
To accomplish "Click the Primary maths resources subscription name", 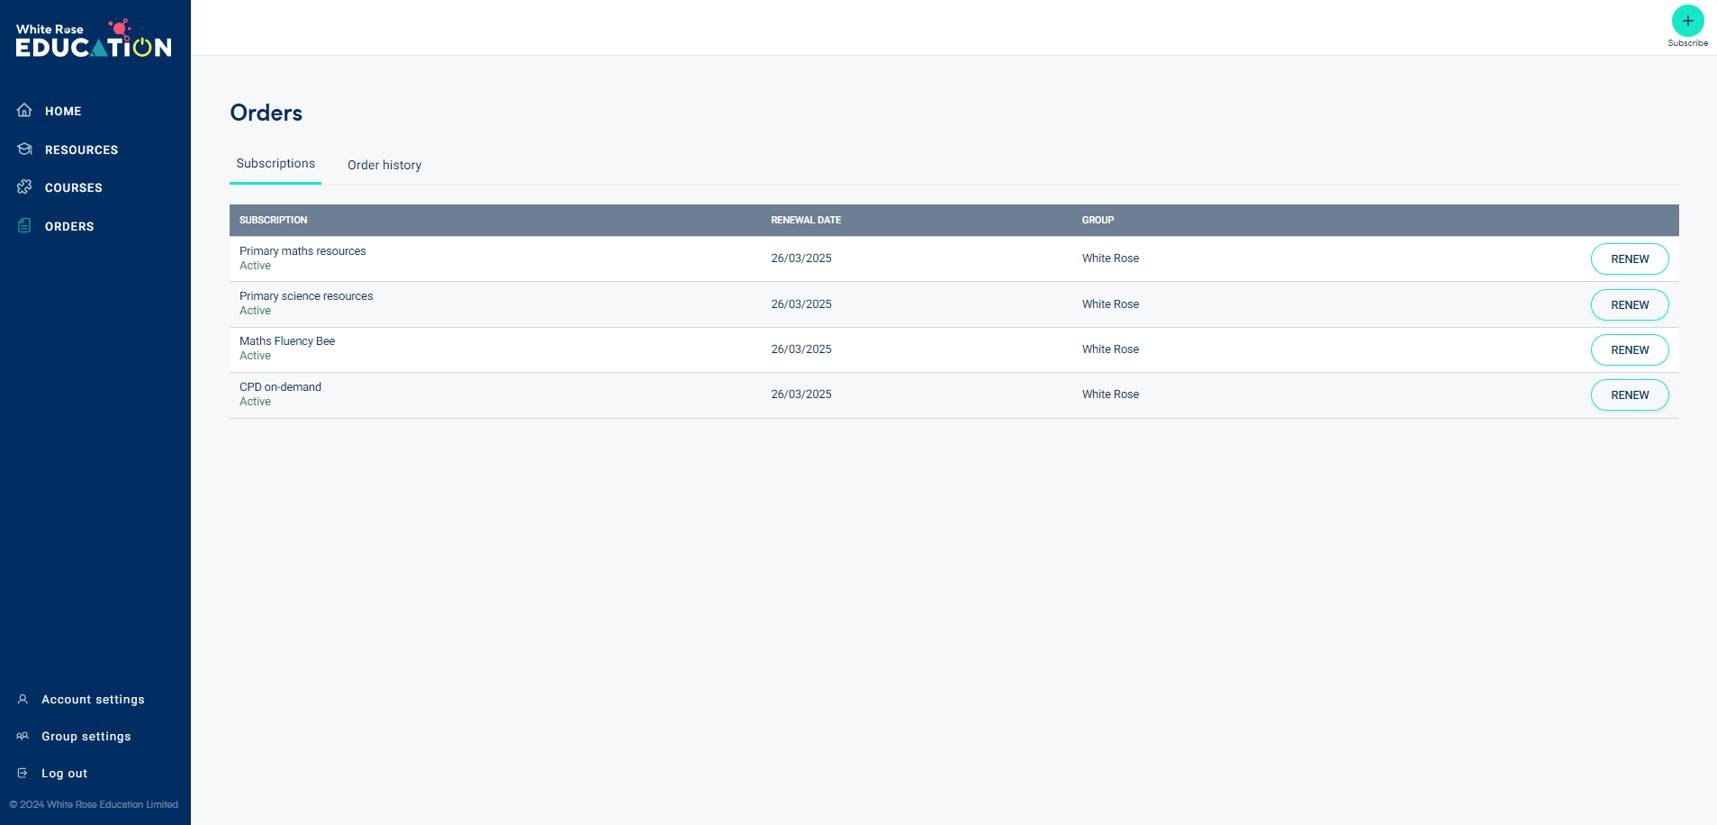I will click(x=302, y=251).
